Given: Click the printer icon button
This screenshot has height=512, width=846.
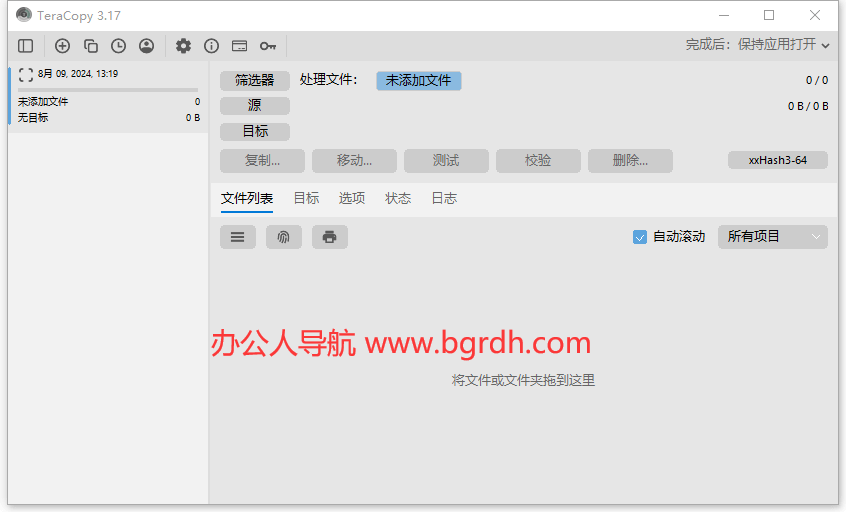Looking at the screenshot, I should point(330,237).
